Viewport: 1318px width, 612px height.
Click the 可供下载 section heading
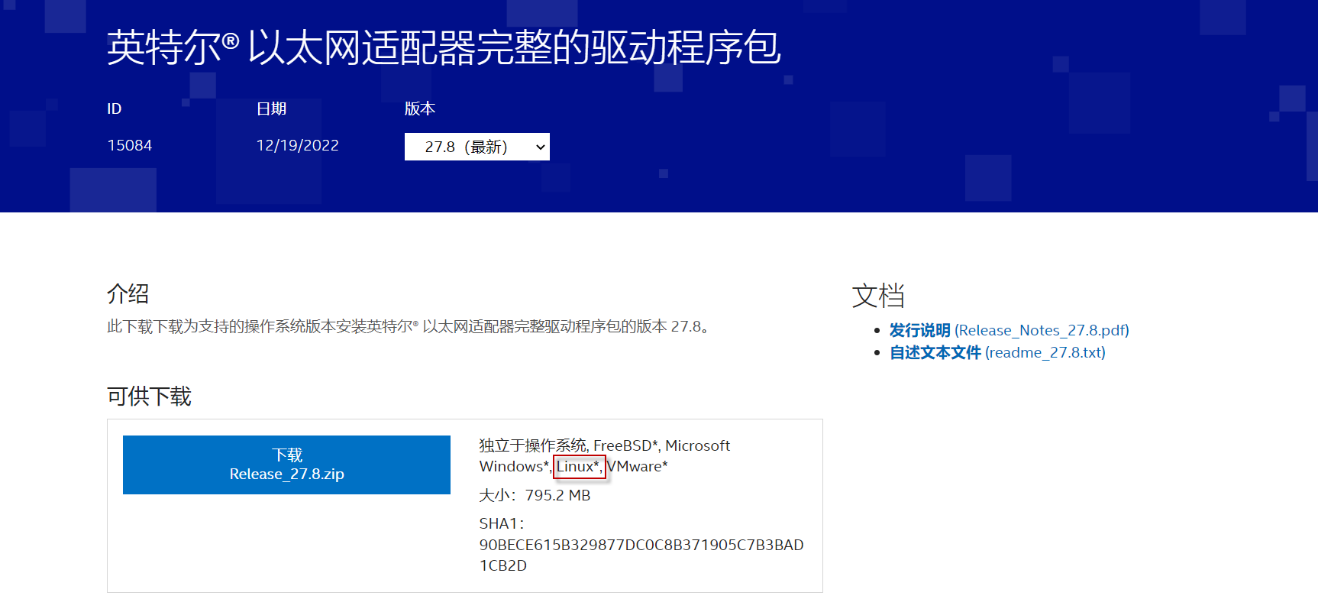[x=149, y=396]
